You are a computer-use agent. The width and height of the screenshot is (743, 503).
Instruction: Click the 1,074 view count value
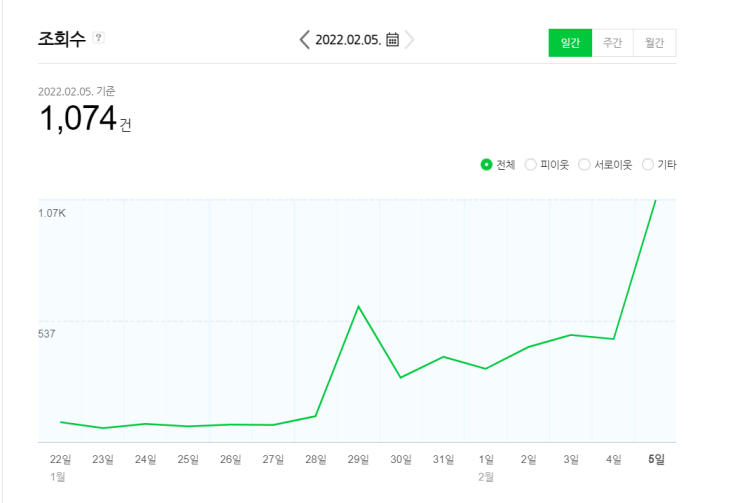coord(78,118)
